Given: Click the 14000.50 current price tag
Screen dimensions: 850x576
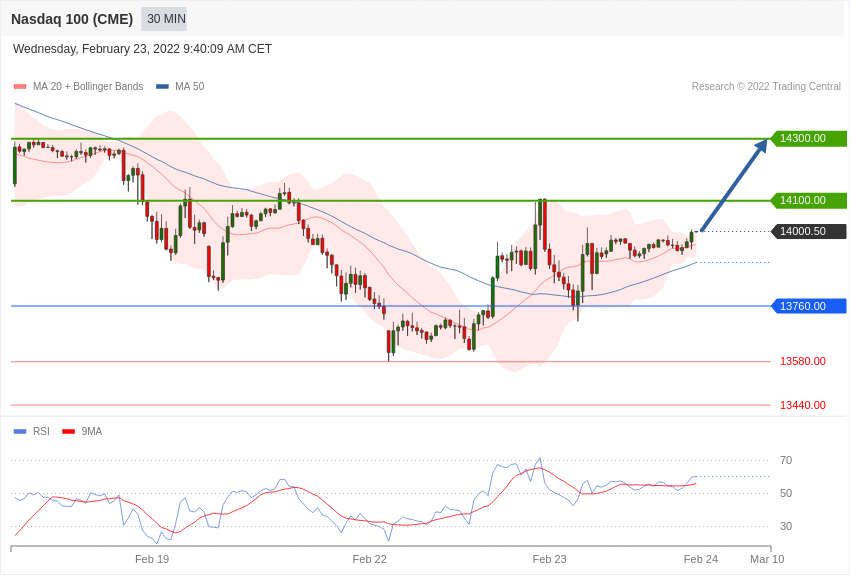Looking at the screenshot, I should click(808, 231).
